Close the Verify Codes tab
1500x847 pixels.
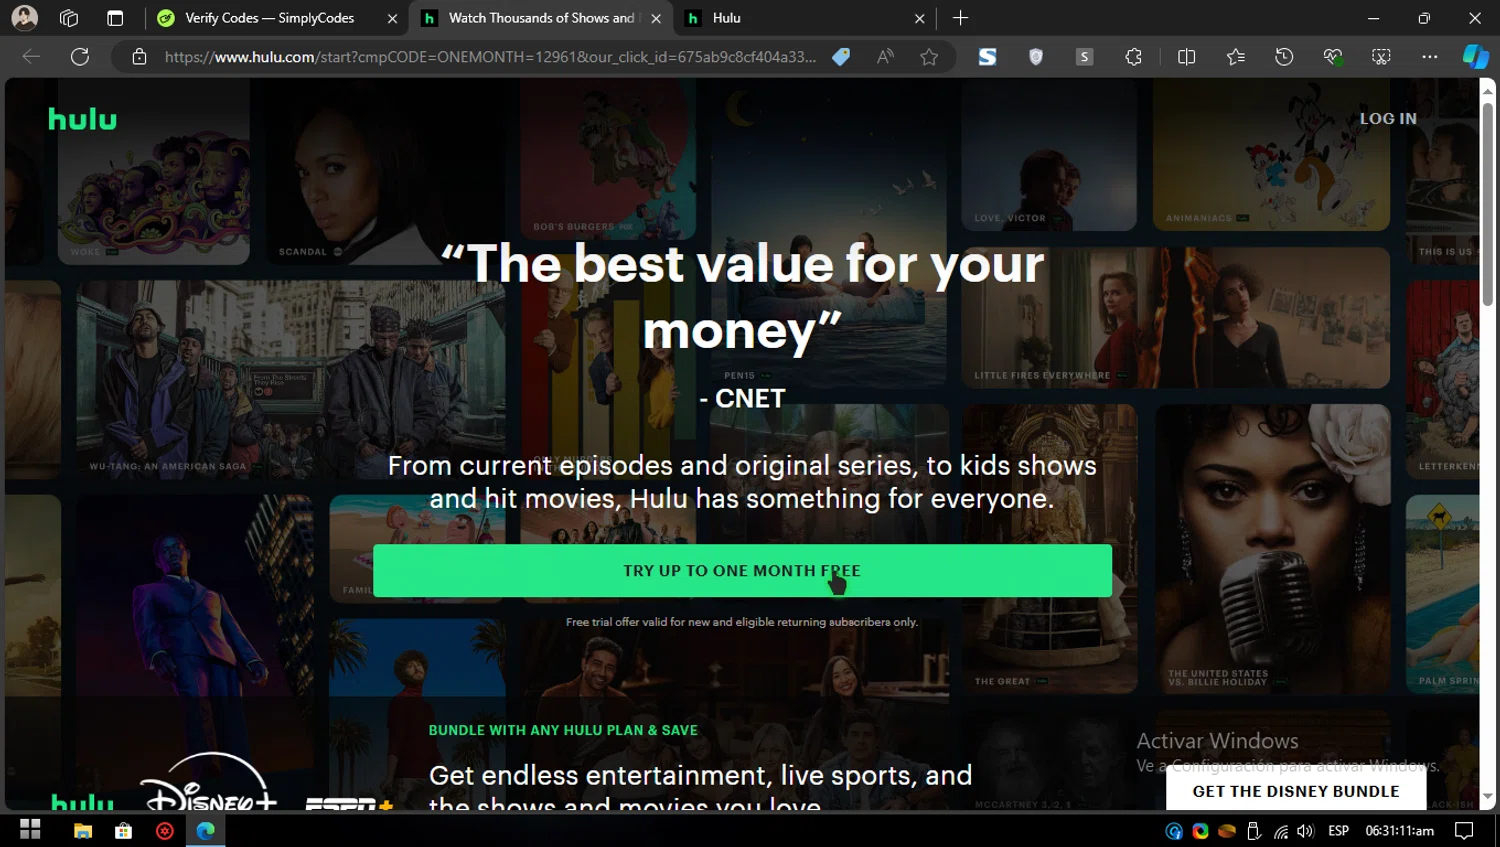[392, 18]
